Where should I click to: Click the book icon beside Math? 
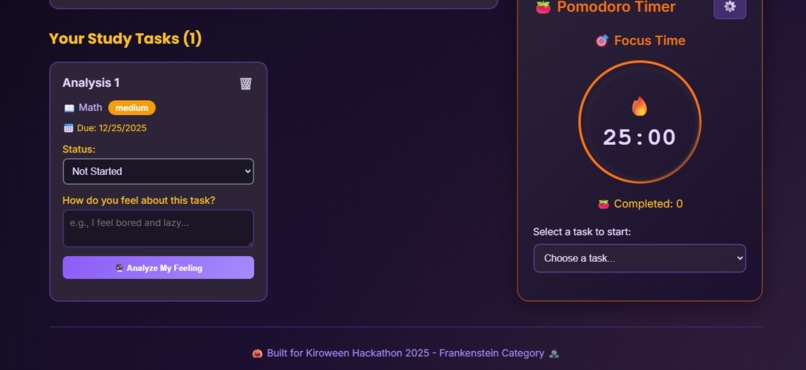(x=69, y=108)
